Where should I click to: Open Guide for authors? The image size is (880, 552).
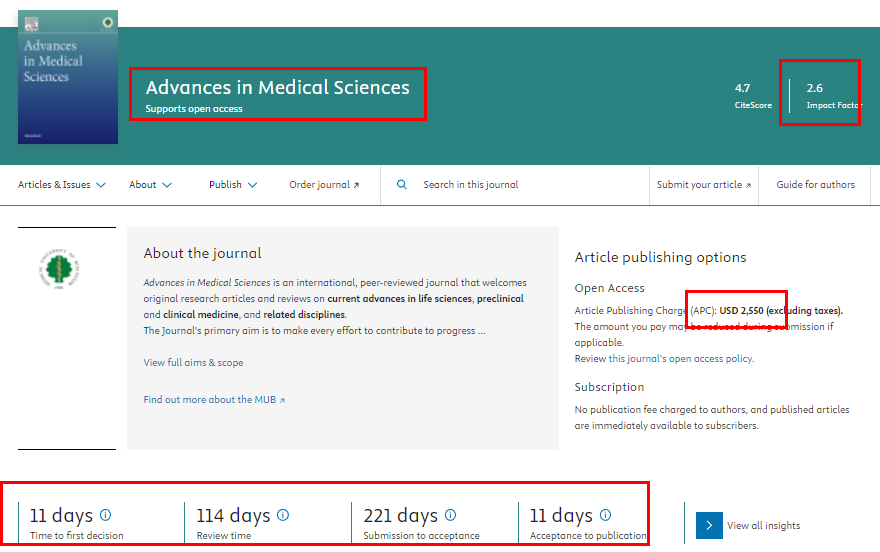pyautogui.click(x=815, y=185)
